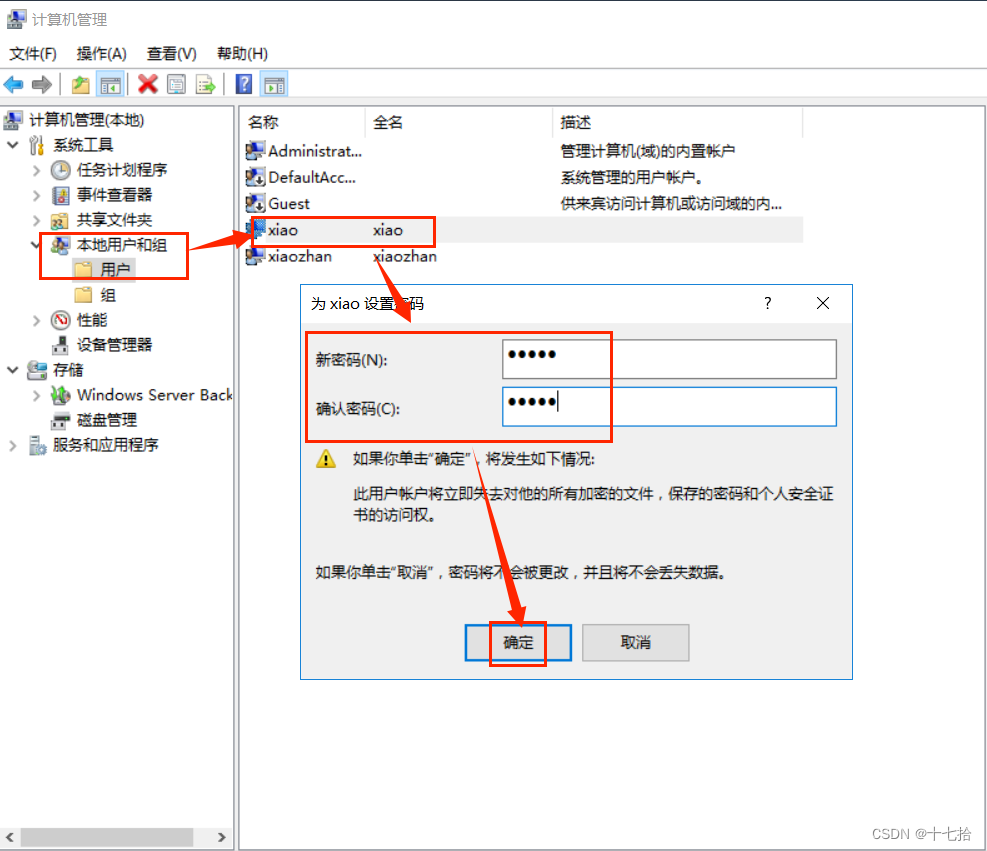Click the properties window toolbar icon

(x=176, y=84)
